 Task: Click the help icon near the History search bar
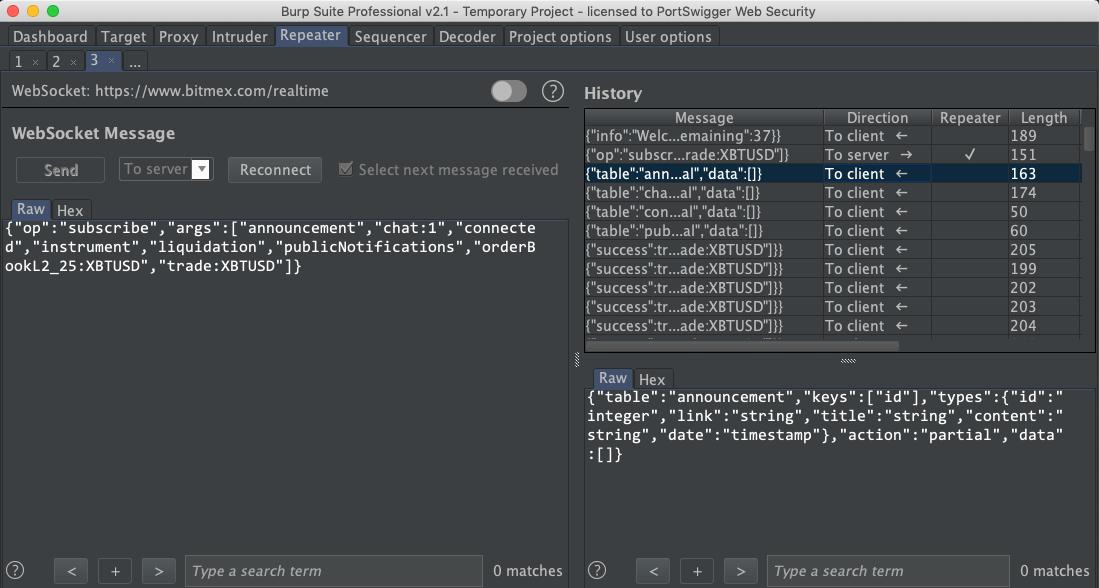(x=597, y=570)
